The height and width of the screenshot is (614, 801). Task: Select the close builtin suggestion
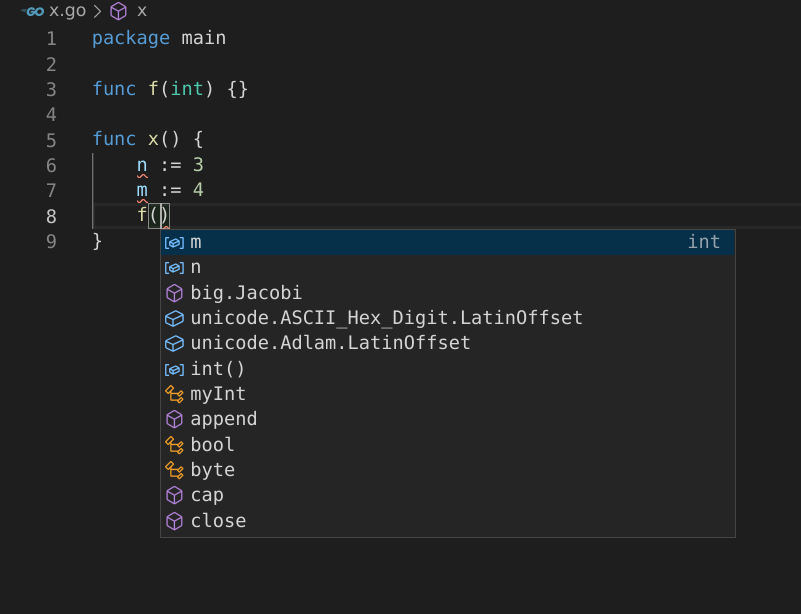[x=218, y=521]
